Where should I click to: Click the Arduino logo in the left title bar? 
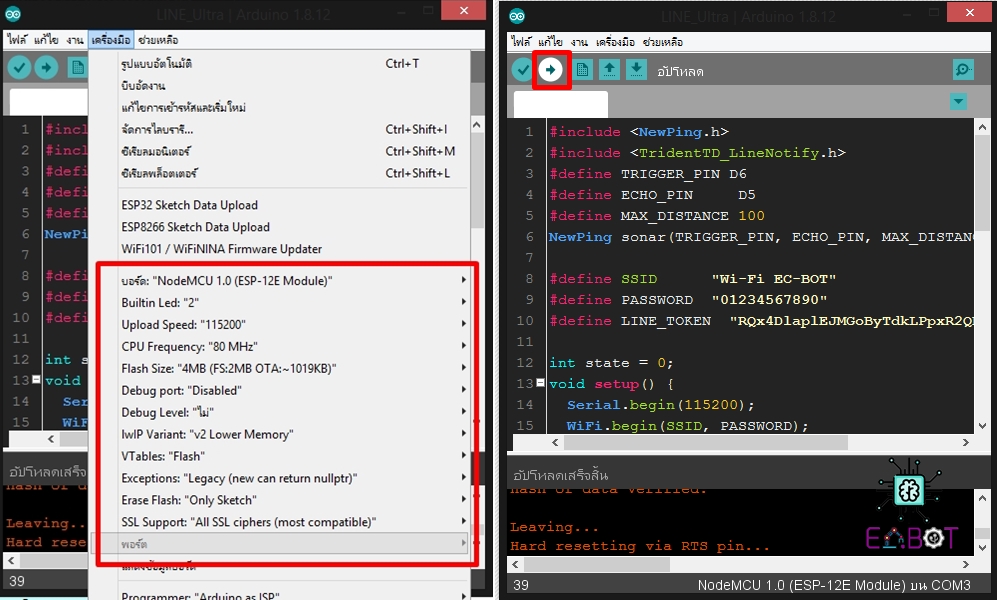[x=13, y=13]
